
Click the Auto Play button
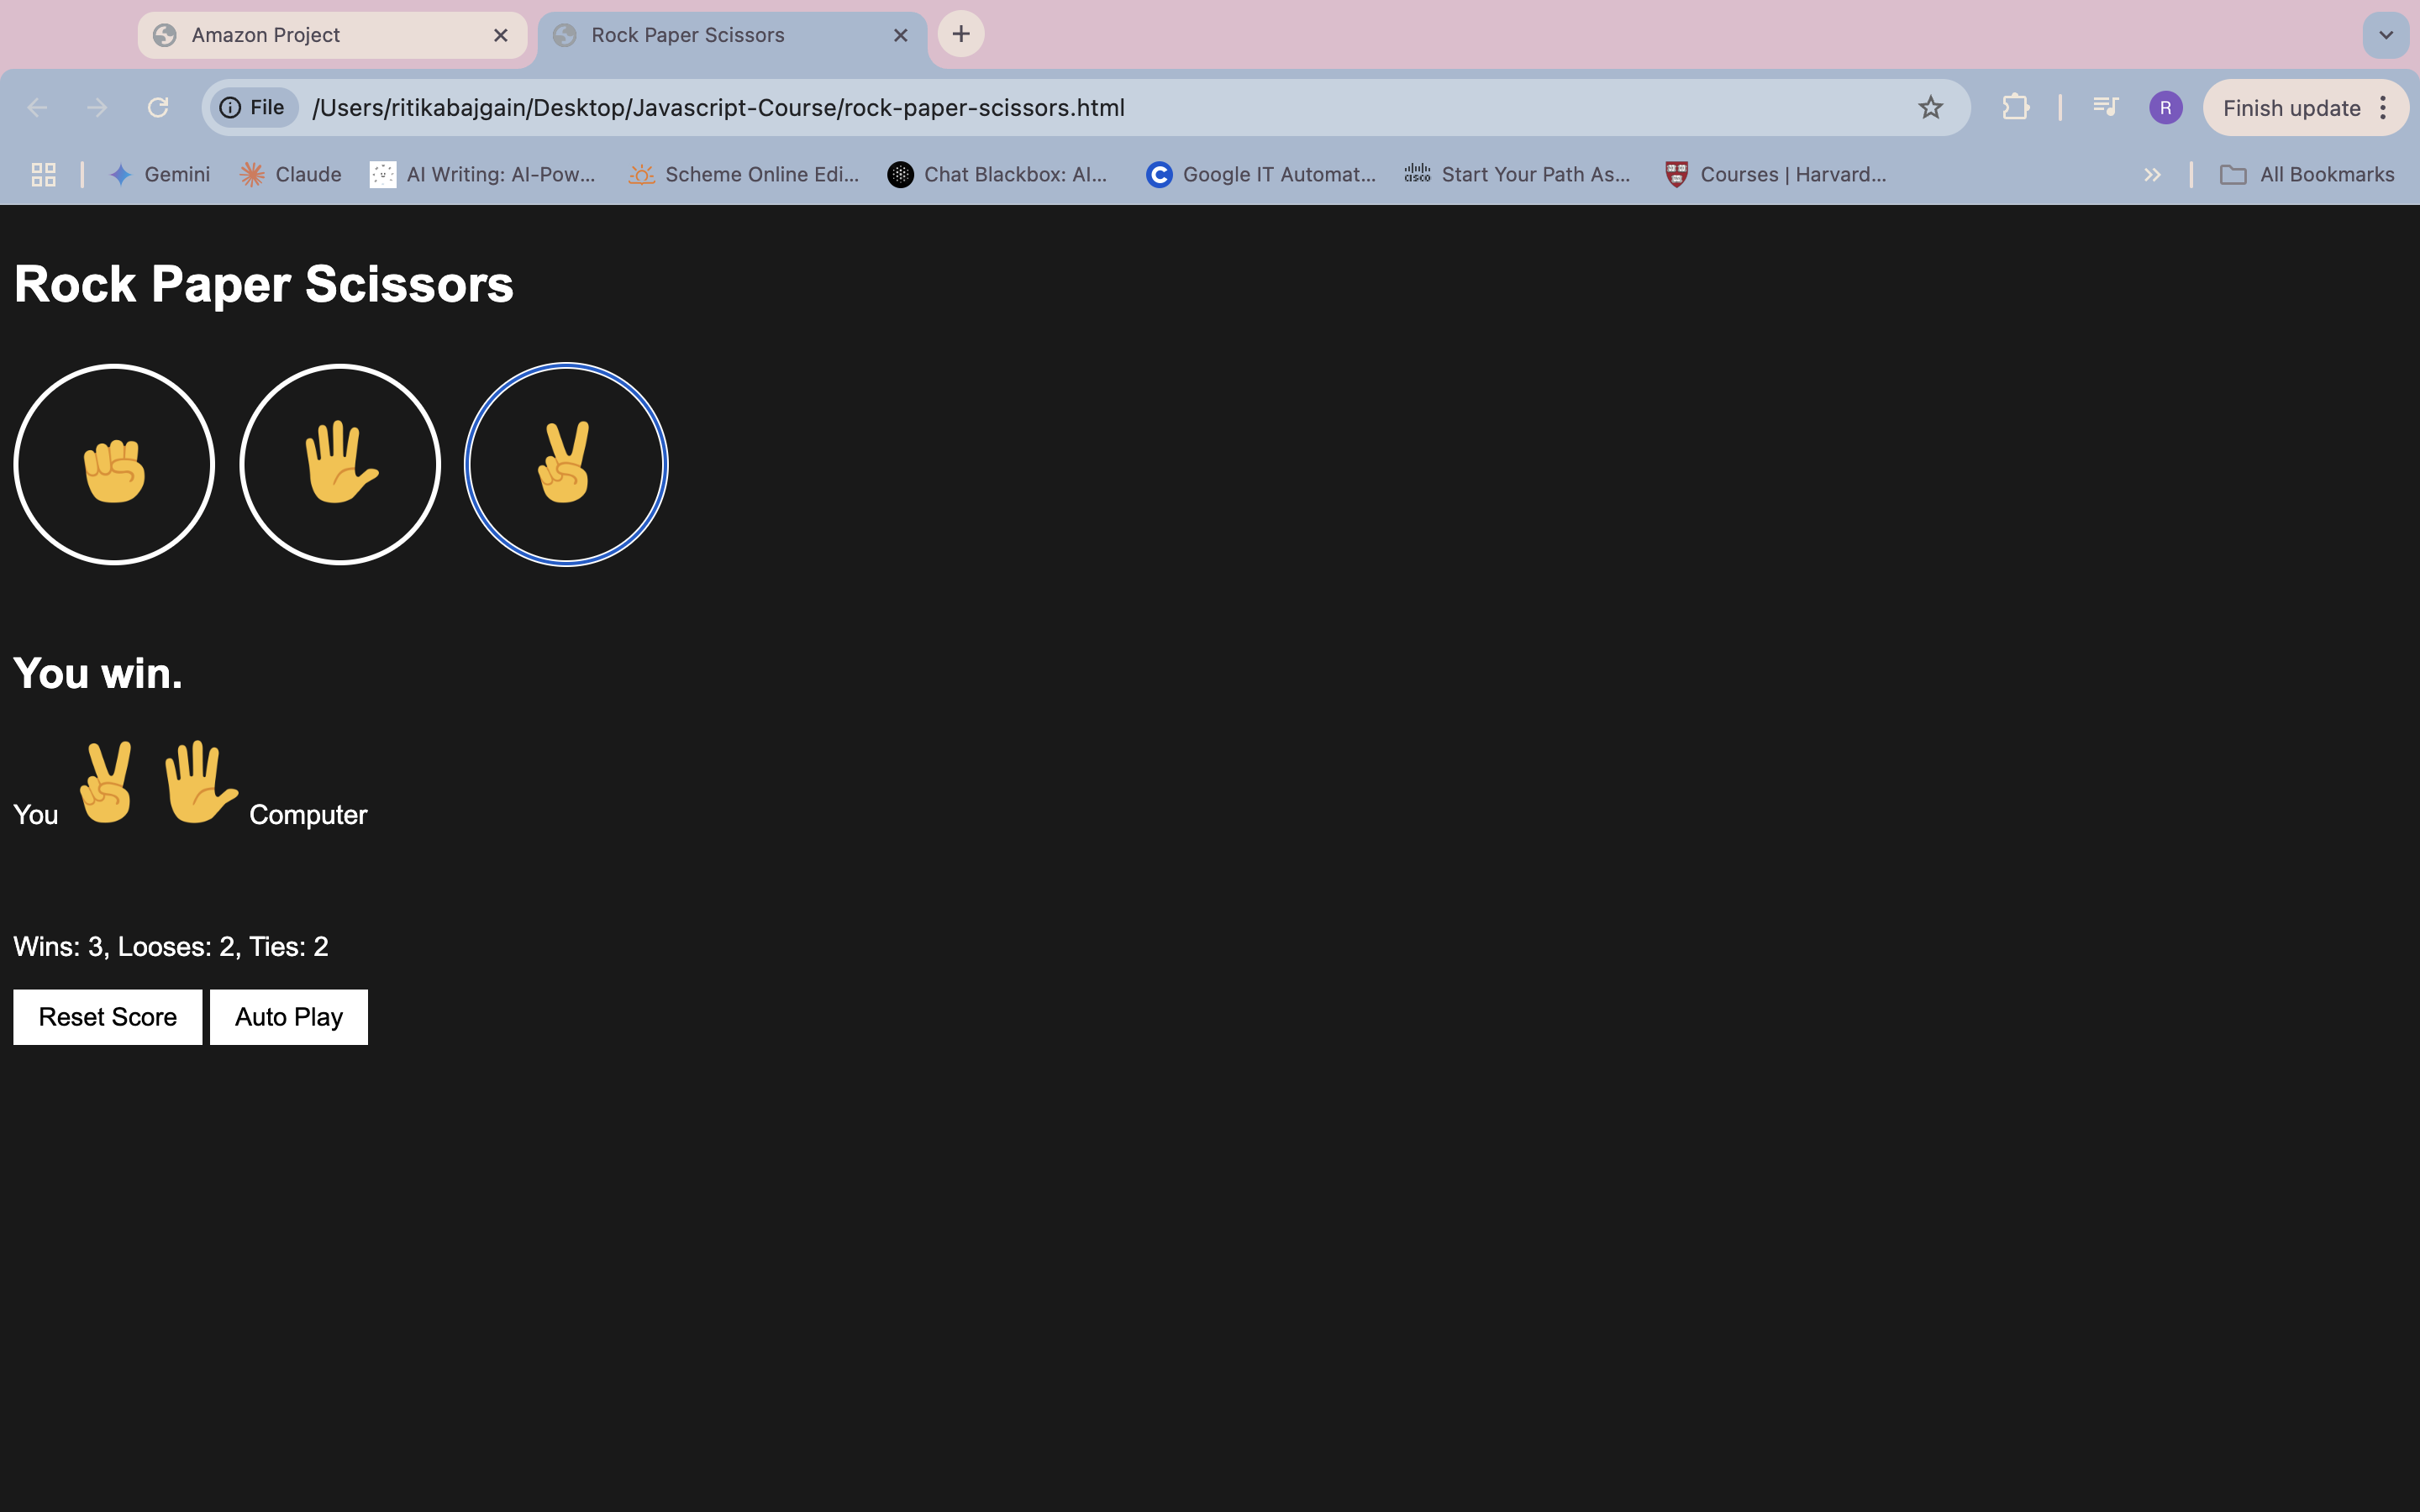coord(287,1016)
